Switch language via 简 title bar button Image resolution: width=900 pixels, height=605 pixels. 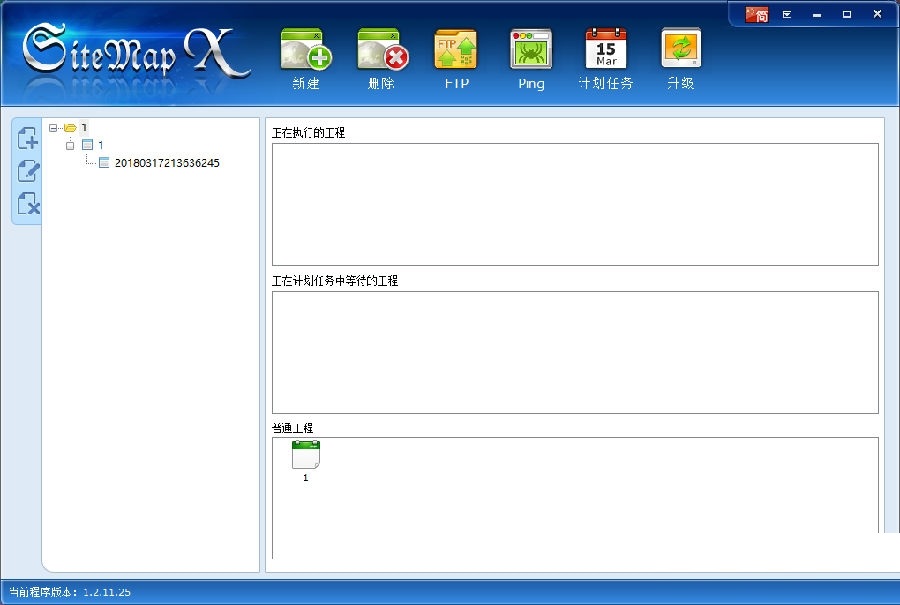point(756,14)
